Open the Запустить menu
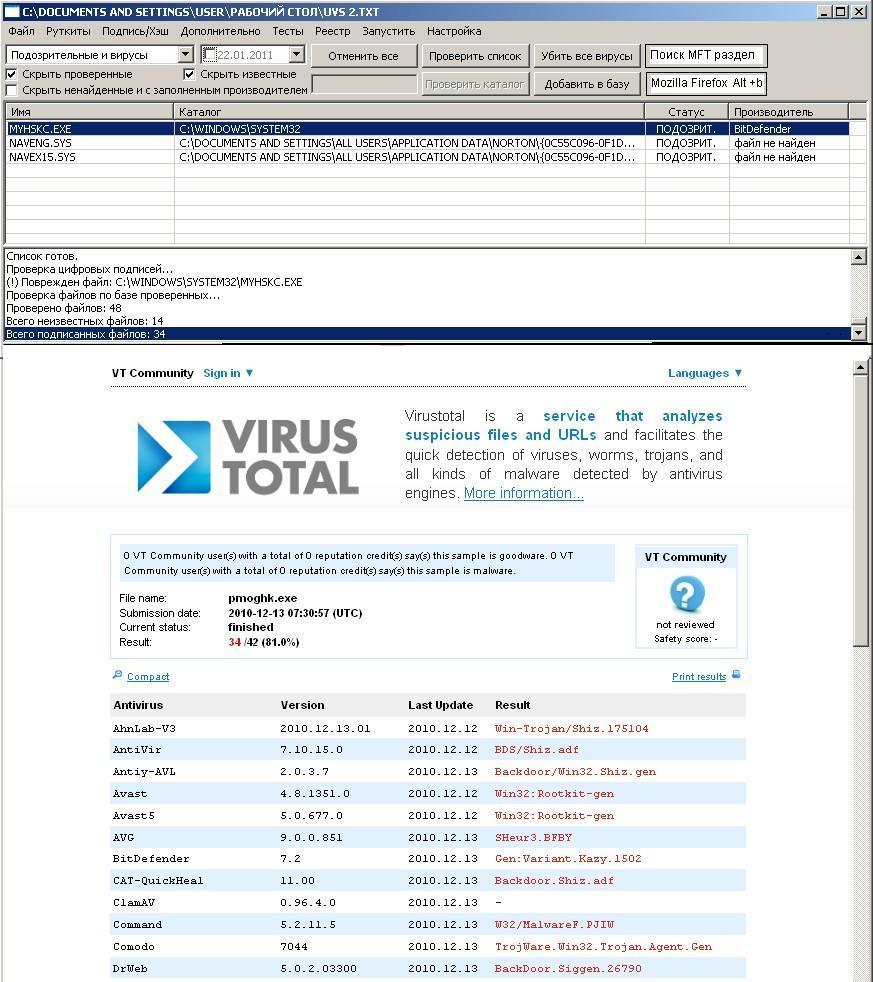Image resolution: width=873 pixels, height=982 pixels. click(x=388, y=31)
